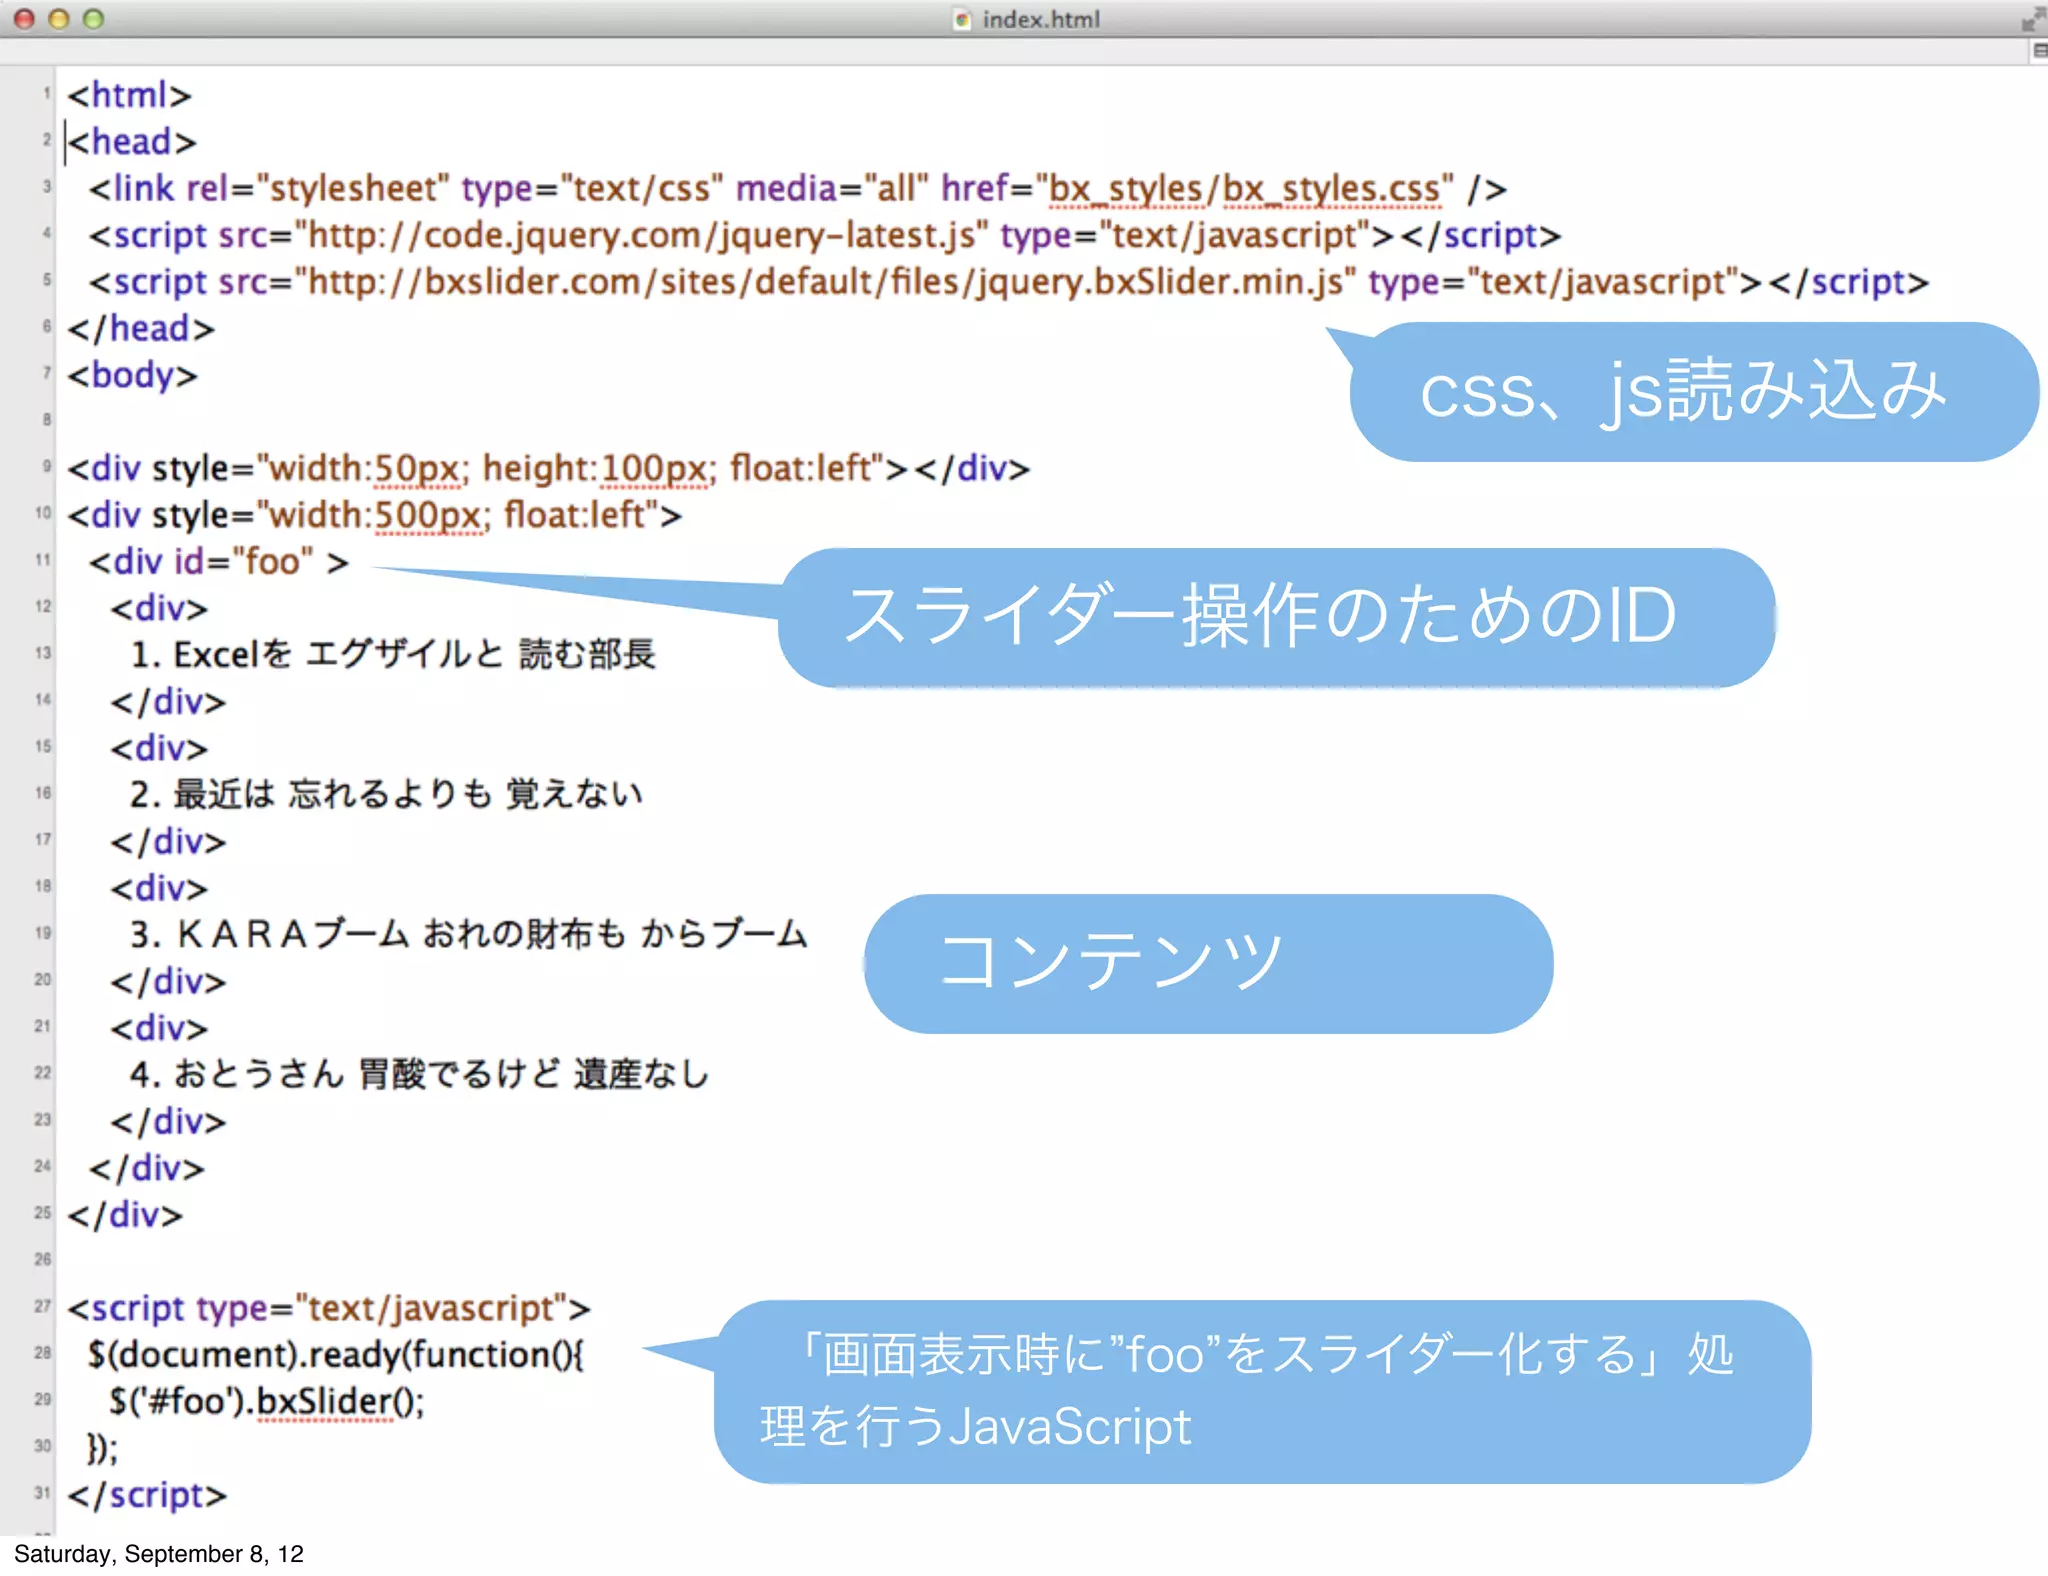Click the closing </script> tag on line 31
Screen dimensions: 2048x1576
coord(147,1495)
